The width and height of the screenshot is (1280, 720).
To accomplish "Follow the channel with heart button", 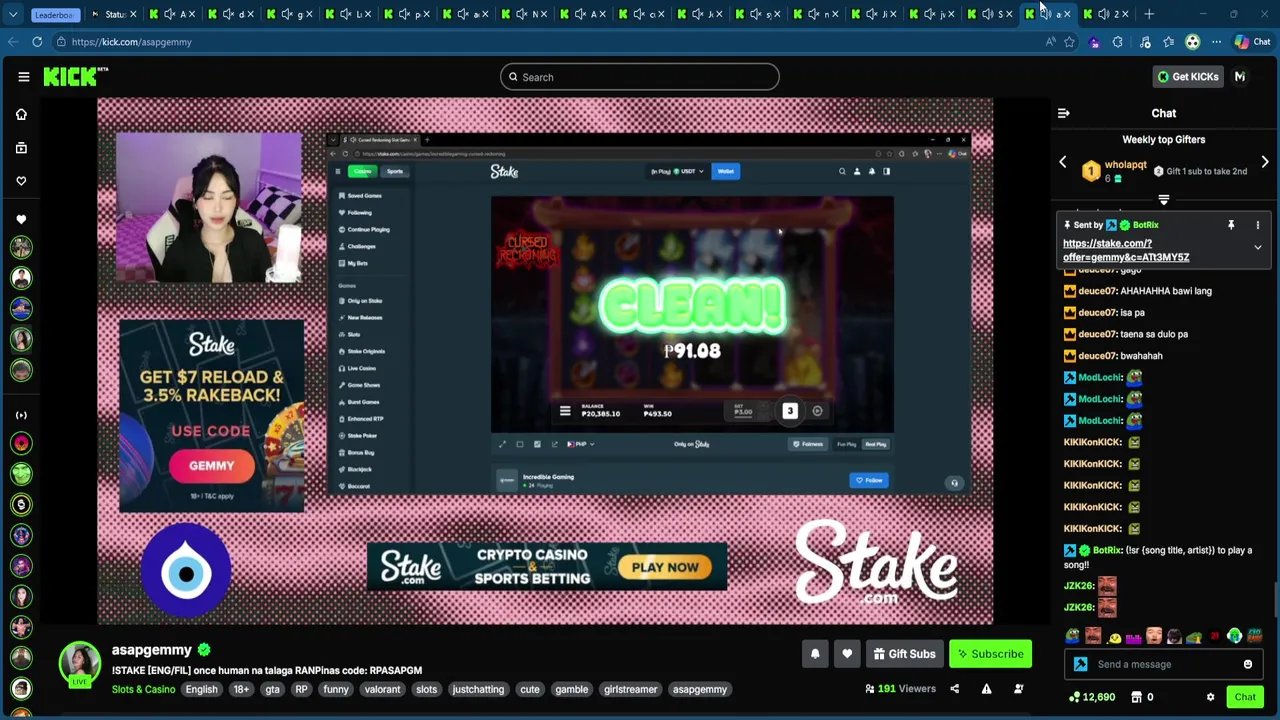I will click(847, 654).
